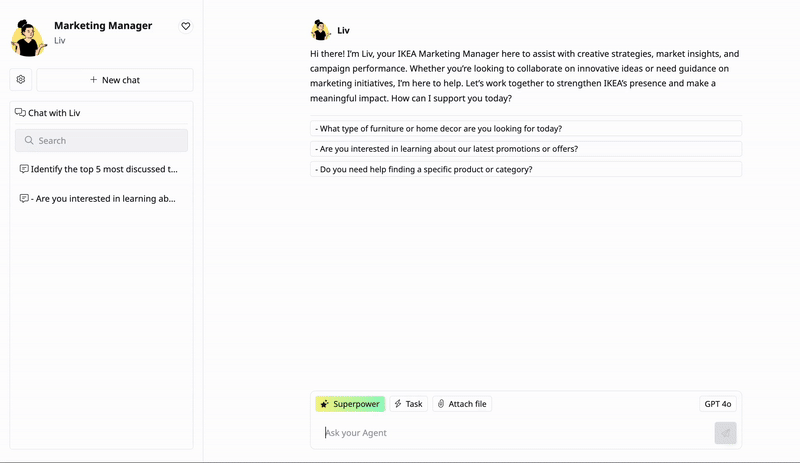Click the Task button
The height and width of the screenshot is (463, 800).
click(x=409, y=404)
